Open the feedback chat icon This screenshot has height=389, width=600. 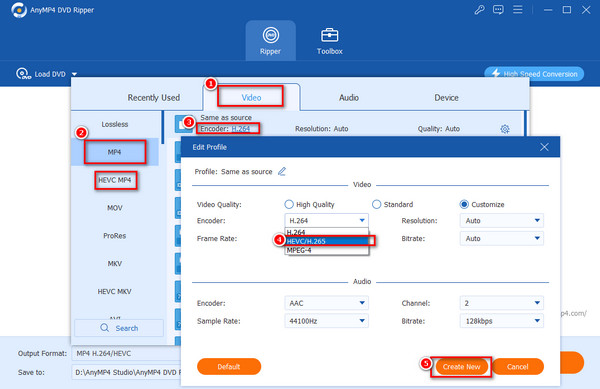[x=498, y=10]
